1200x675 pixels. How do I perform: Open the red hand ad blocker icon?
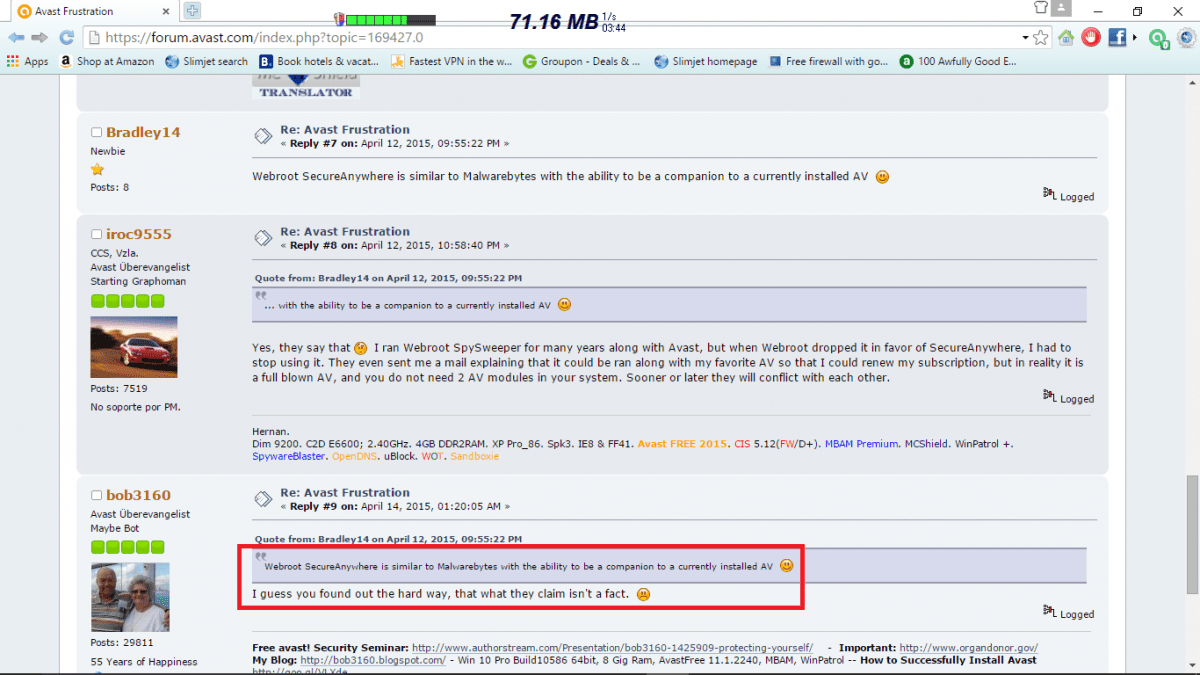(x=1091, y=37)
